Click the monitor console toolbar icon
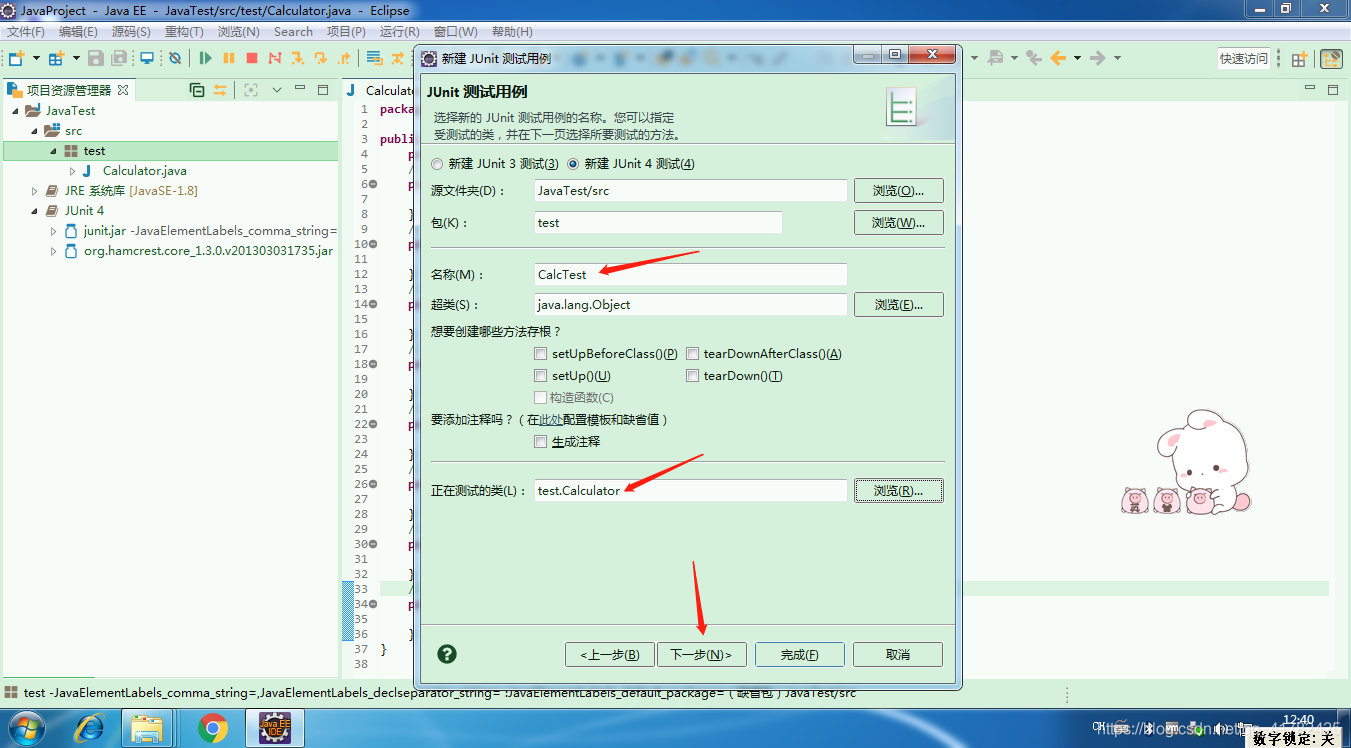This screenshot has height=748, width=1351. pyautogui.click(x=147, y=58)
